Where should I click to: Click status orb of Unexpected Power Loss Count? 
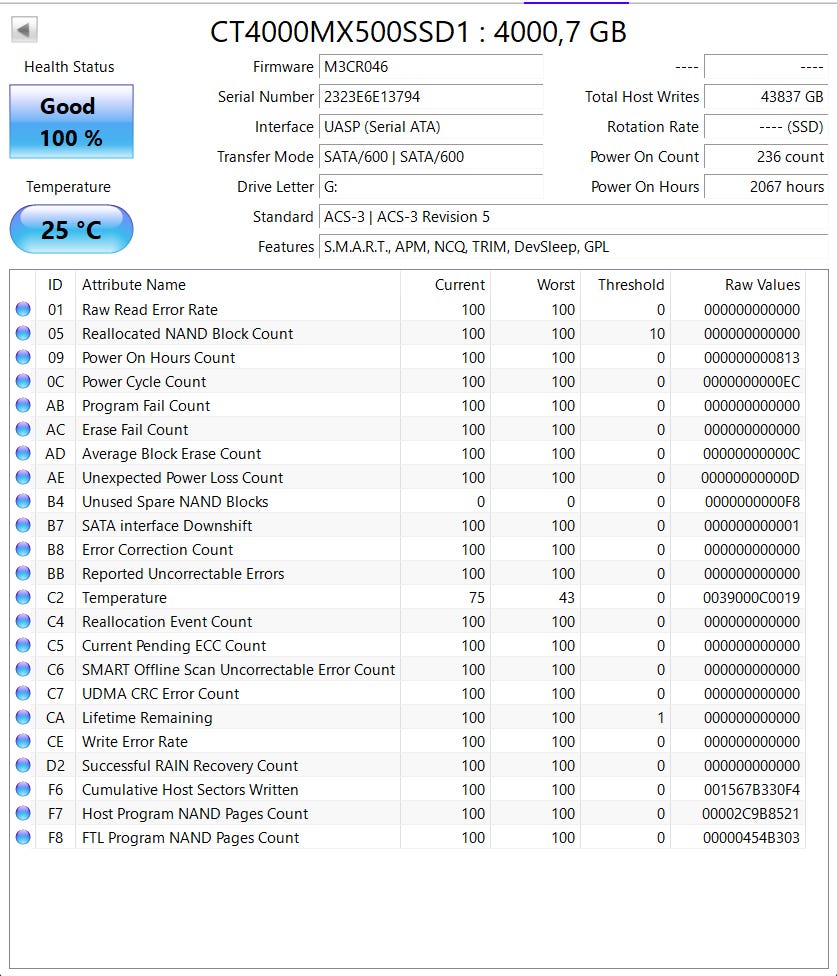pos(23,477)
